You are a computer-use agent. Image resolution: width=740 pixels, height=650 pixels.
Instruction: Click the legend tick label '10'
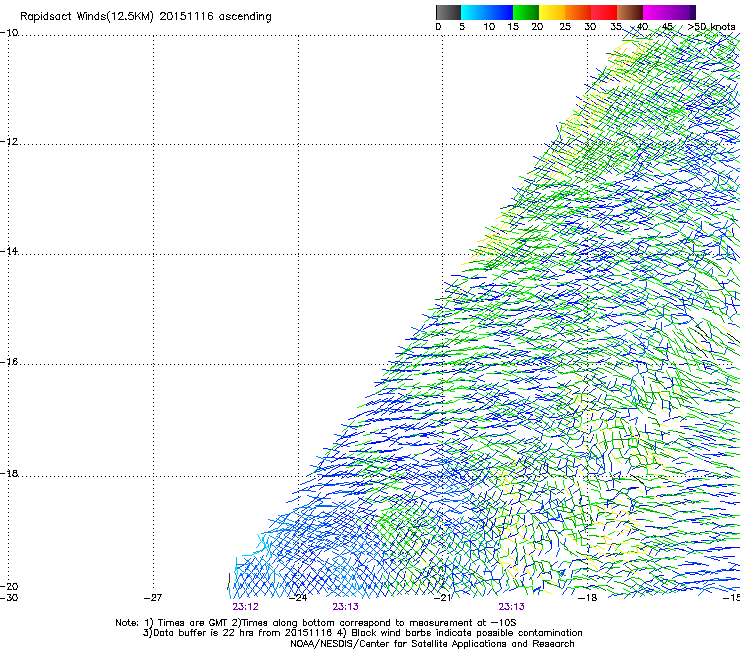pos(489,27)
